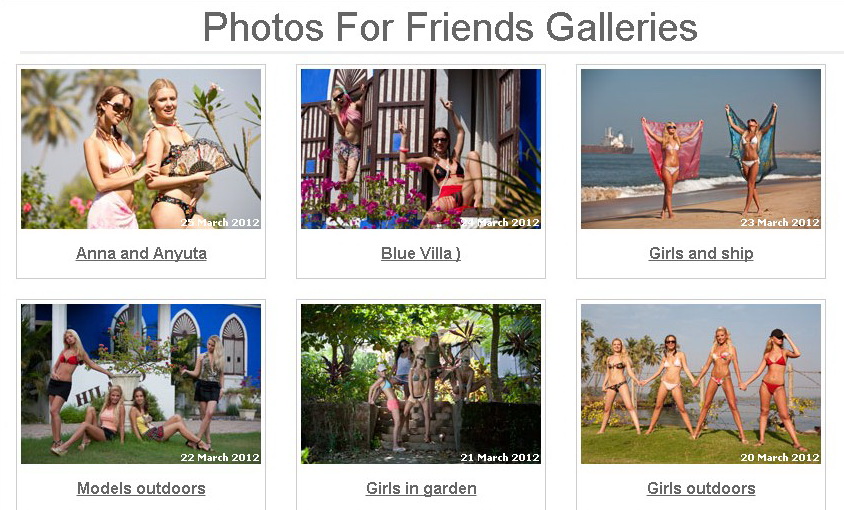Click the thumbnail of models on lawn by blue house
Screen dimensions: 844x510
141,384
